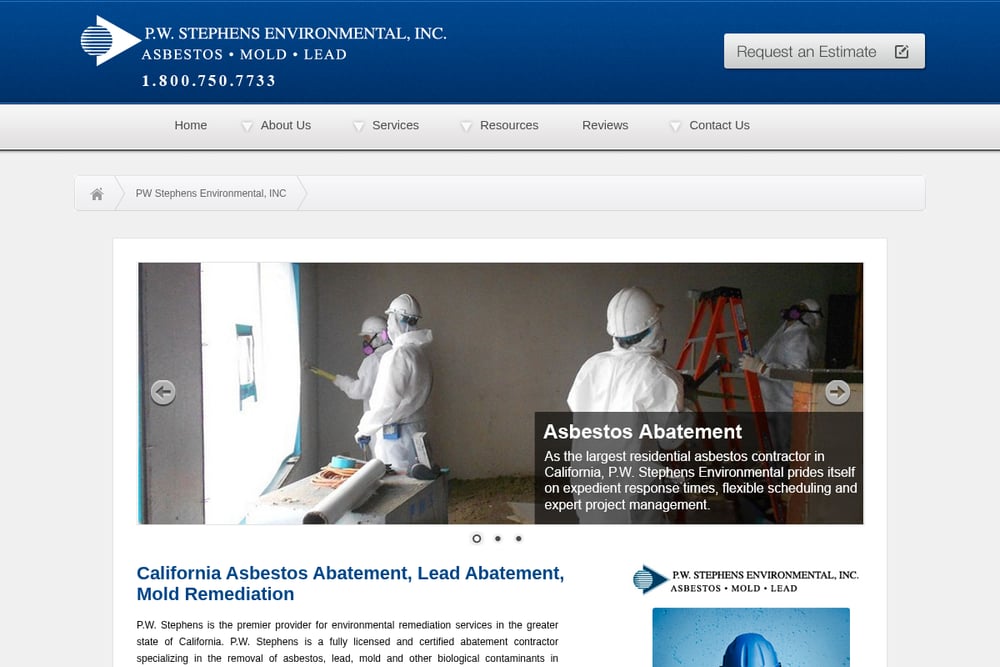Click the Request an Estimate button
Viewport: 1000px width, 667px height.
click(x=824, y=51)
